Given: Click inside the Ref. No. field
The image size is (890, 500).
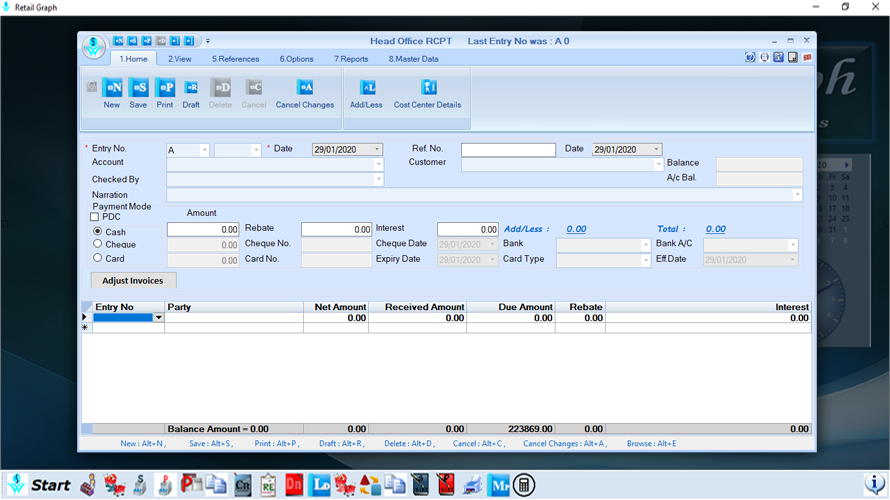Looking at the screenshot, I should coord(508,149).
